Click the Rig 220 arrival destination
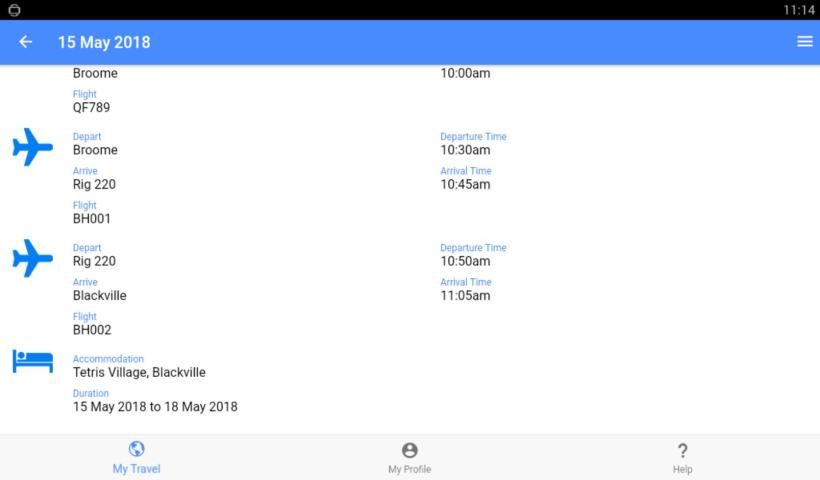This screenshot has width=820, height=480. (x=94, y=184)
